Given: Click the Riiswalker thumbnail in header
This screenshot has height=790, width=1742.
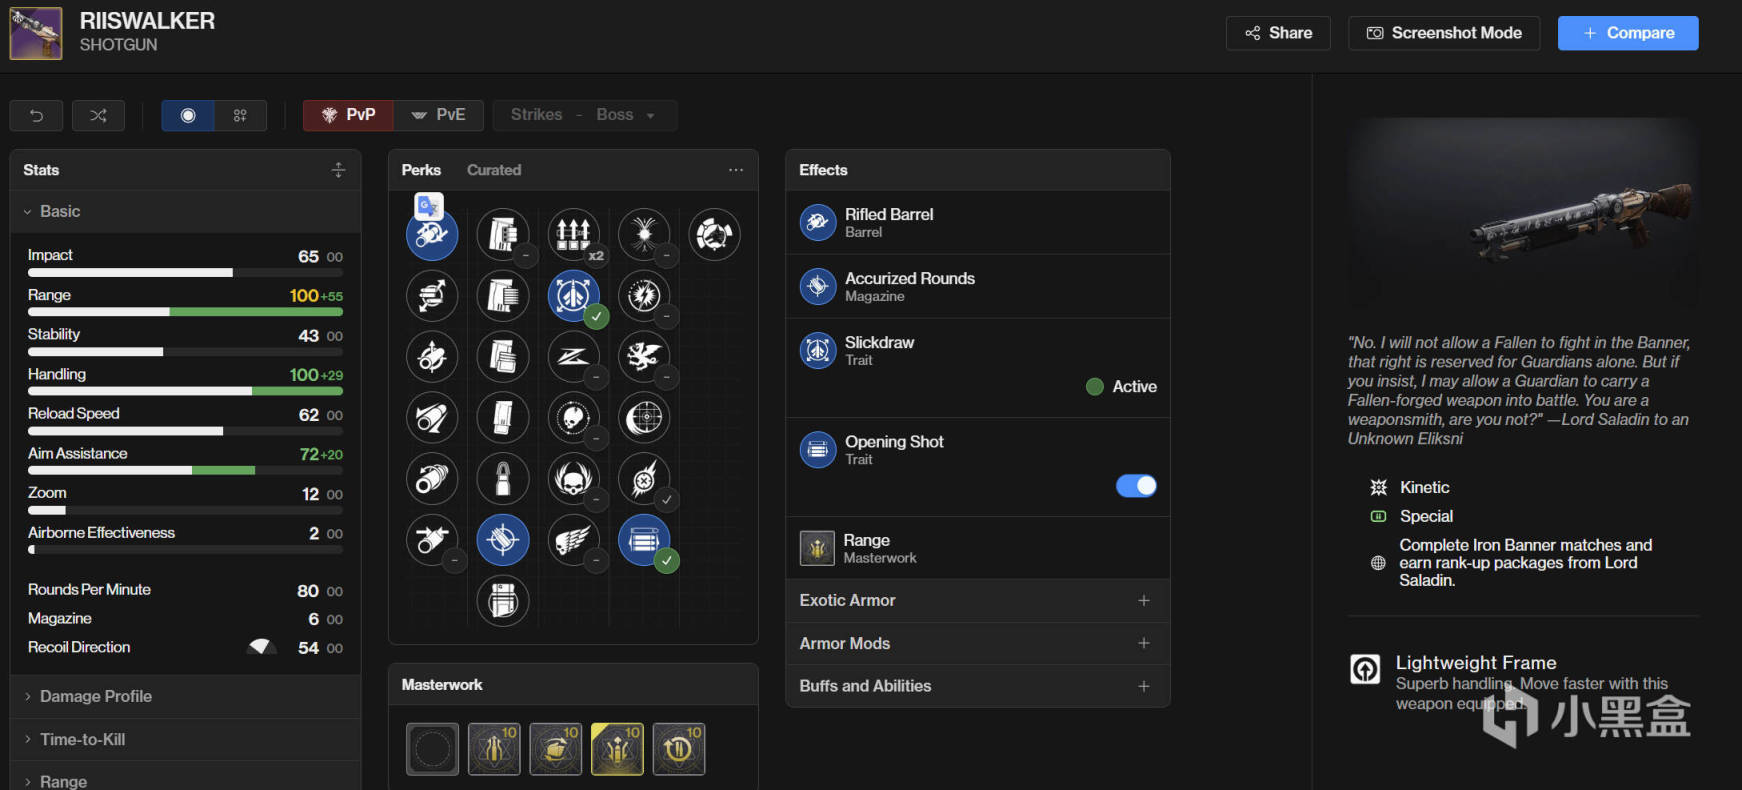Looking at the screenshot, I should point(36,33).
